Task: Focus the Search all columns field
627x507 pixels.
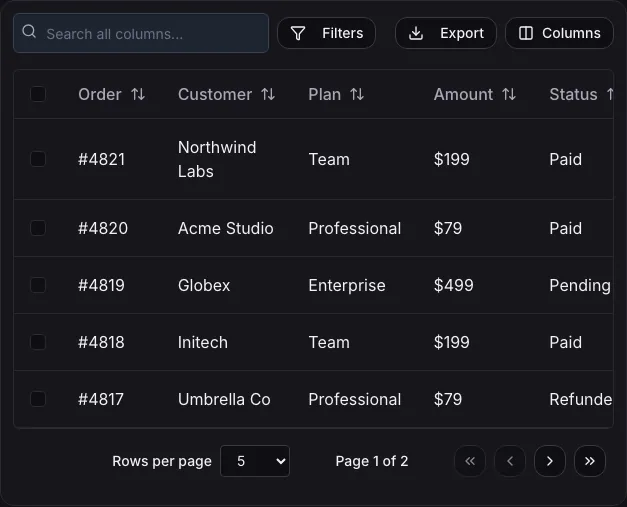Action: click(141, 33)
